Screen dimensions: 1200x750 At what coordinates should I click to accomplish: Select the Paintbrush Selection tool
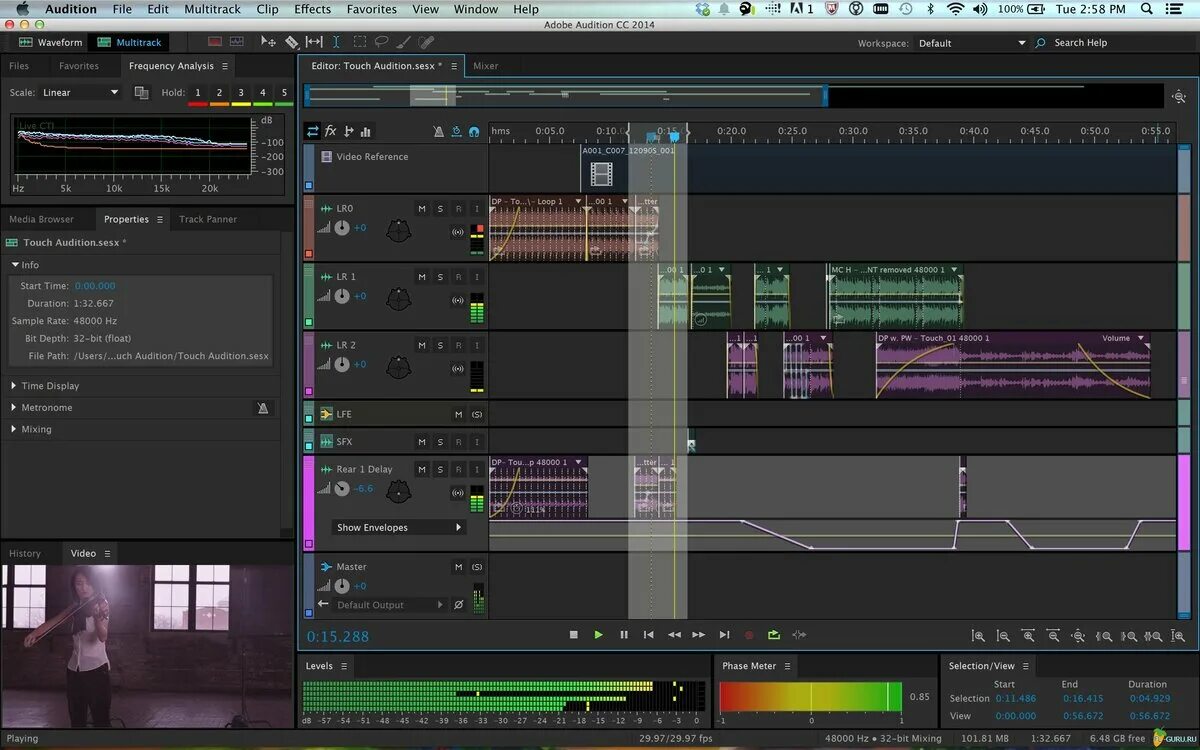403,42
